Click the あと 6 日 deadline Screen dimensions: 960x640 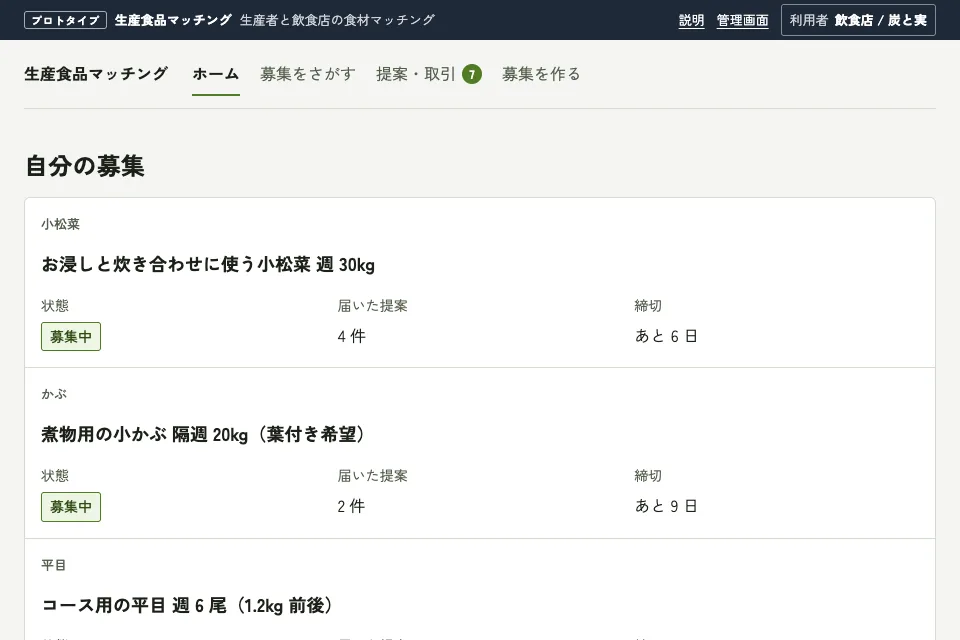click(x=666, y=336)
